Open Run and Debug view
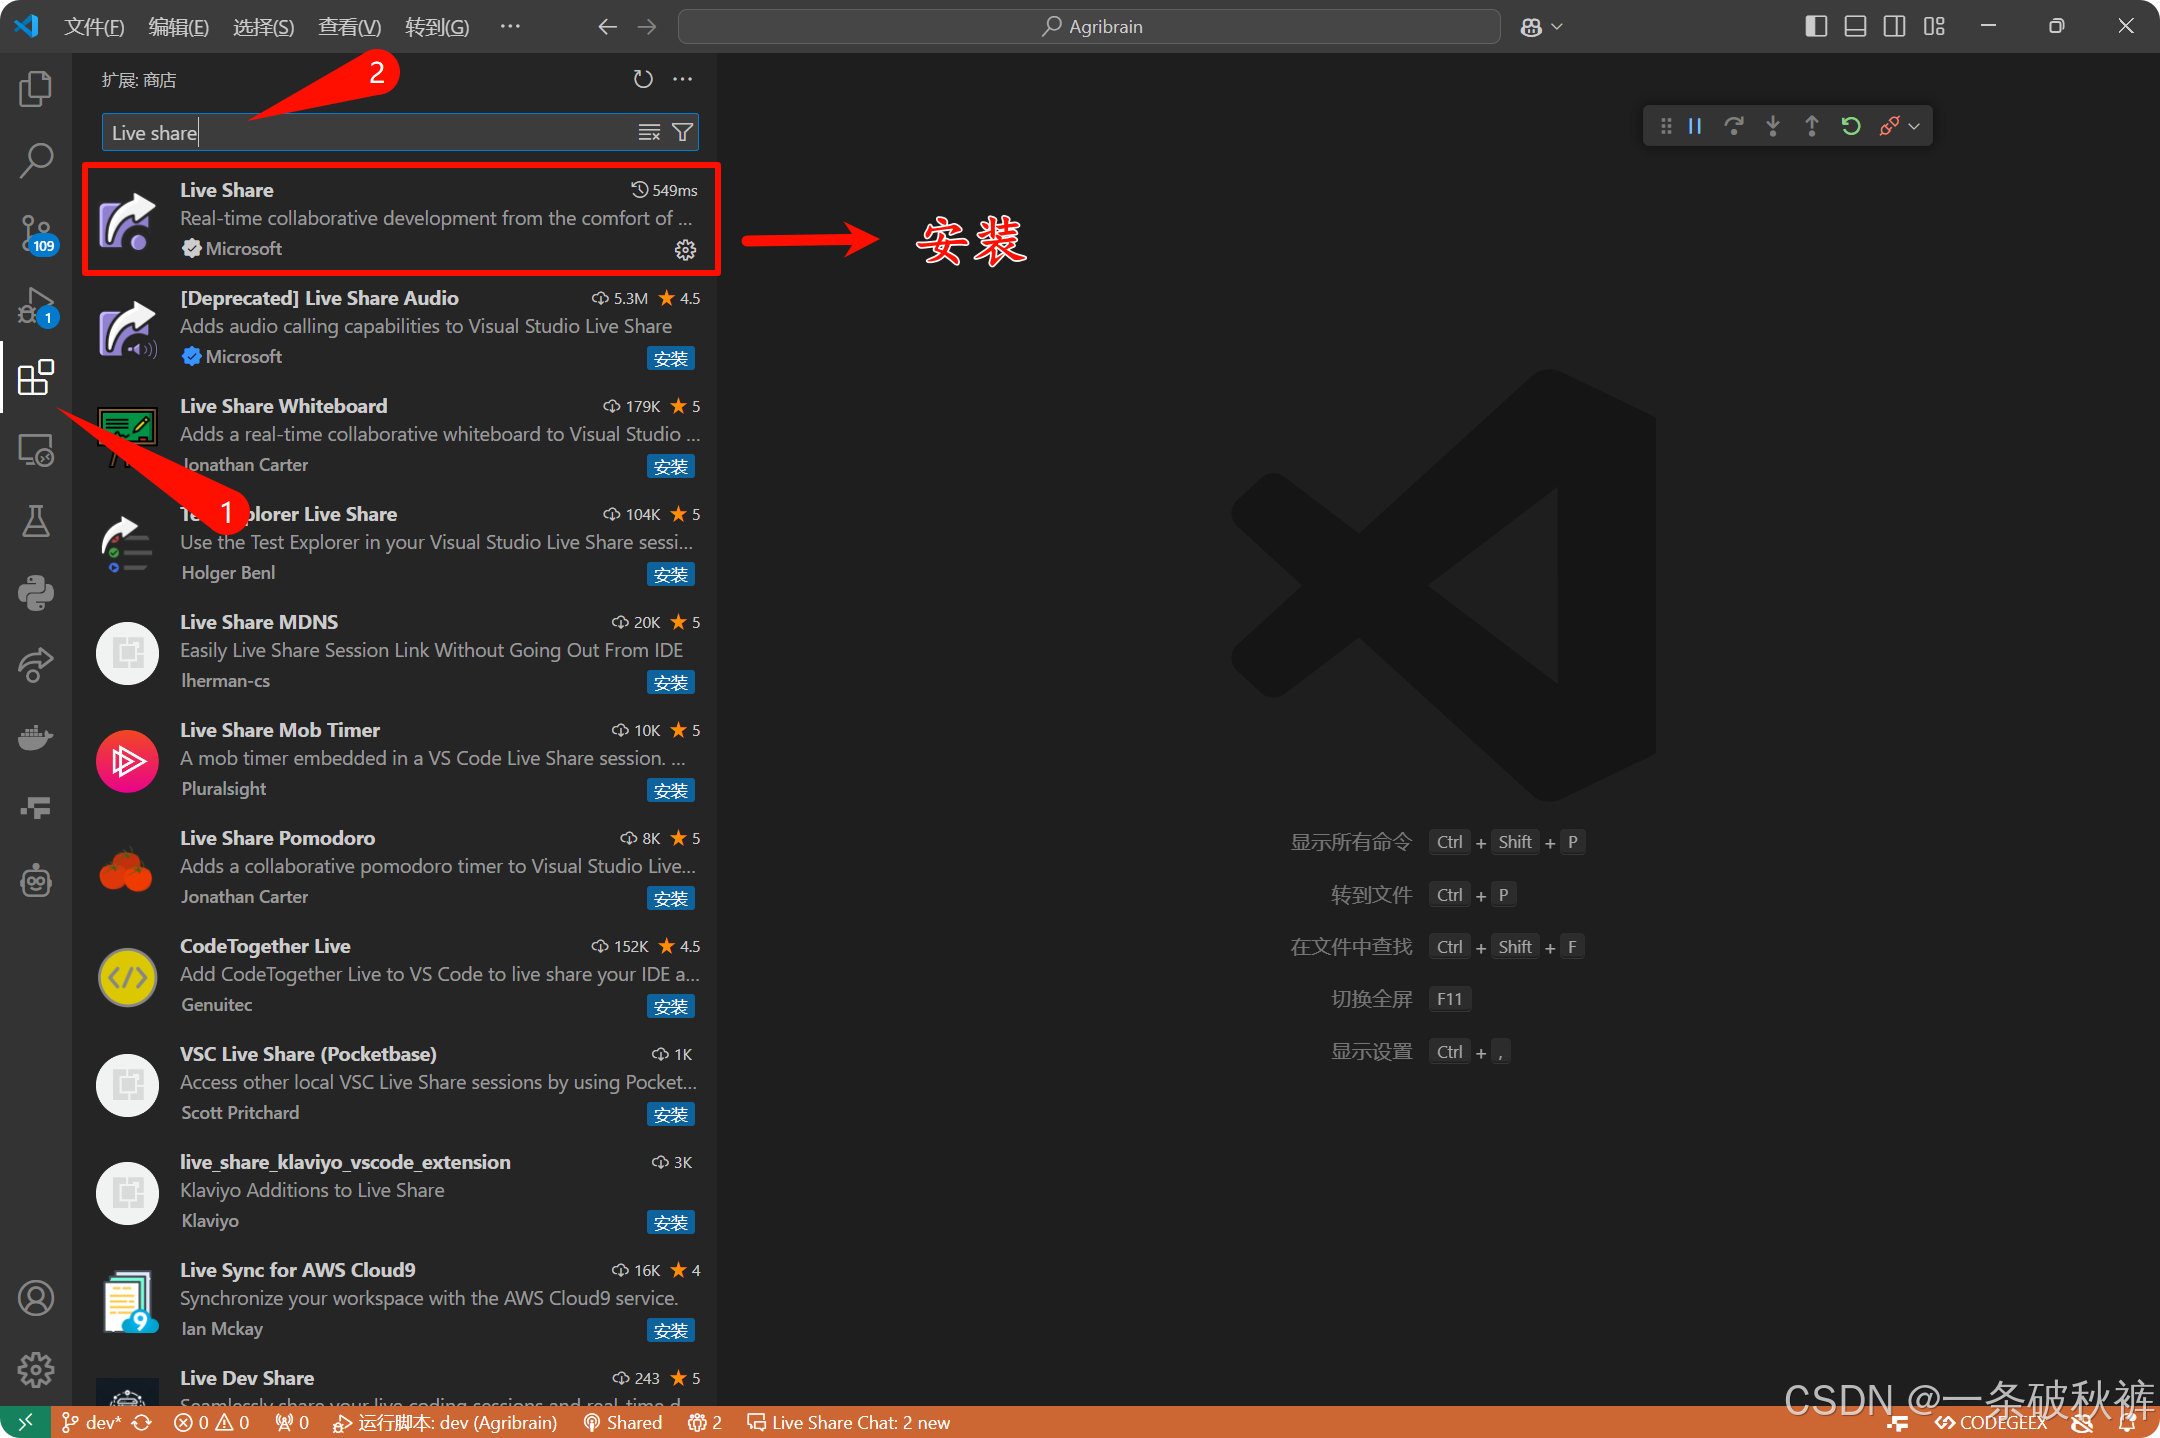Screen dimensions: 2160x1438 (x=36, y=306)
